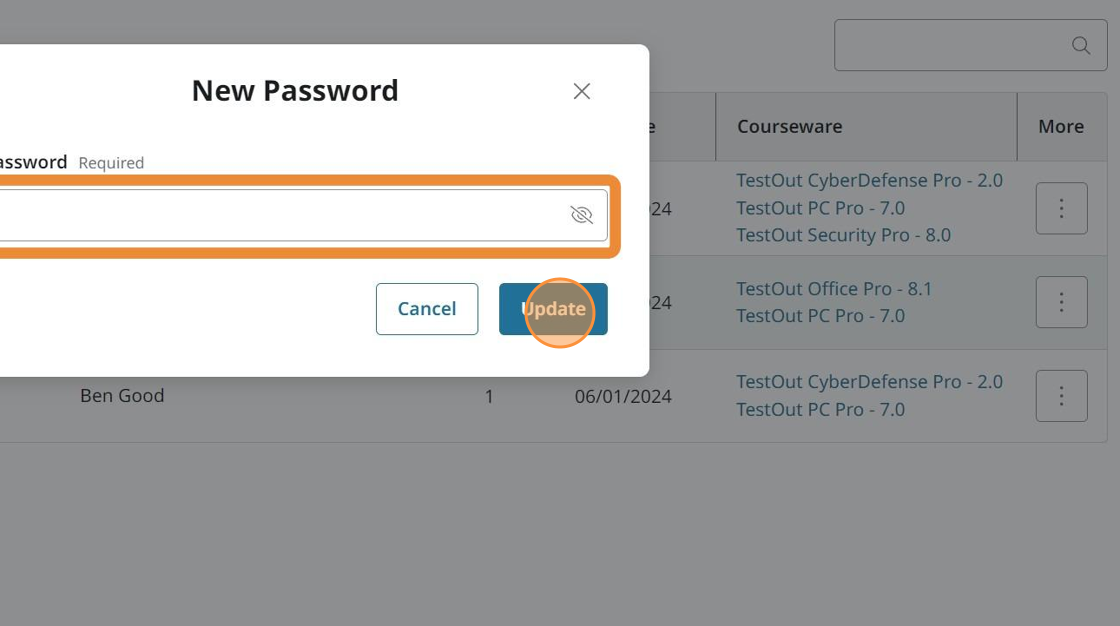Image resolution: width=1120 pixels, height=626 pixels.
Task: Close the New Password dialog
Action: (x=582, y=91)
